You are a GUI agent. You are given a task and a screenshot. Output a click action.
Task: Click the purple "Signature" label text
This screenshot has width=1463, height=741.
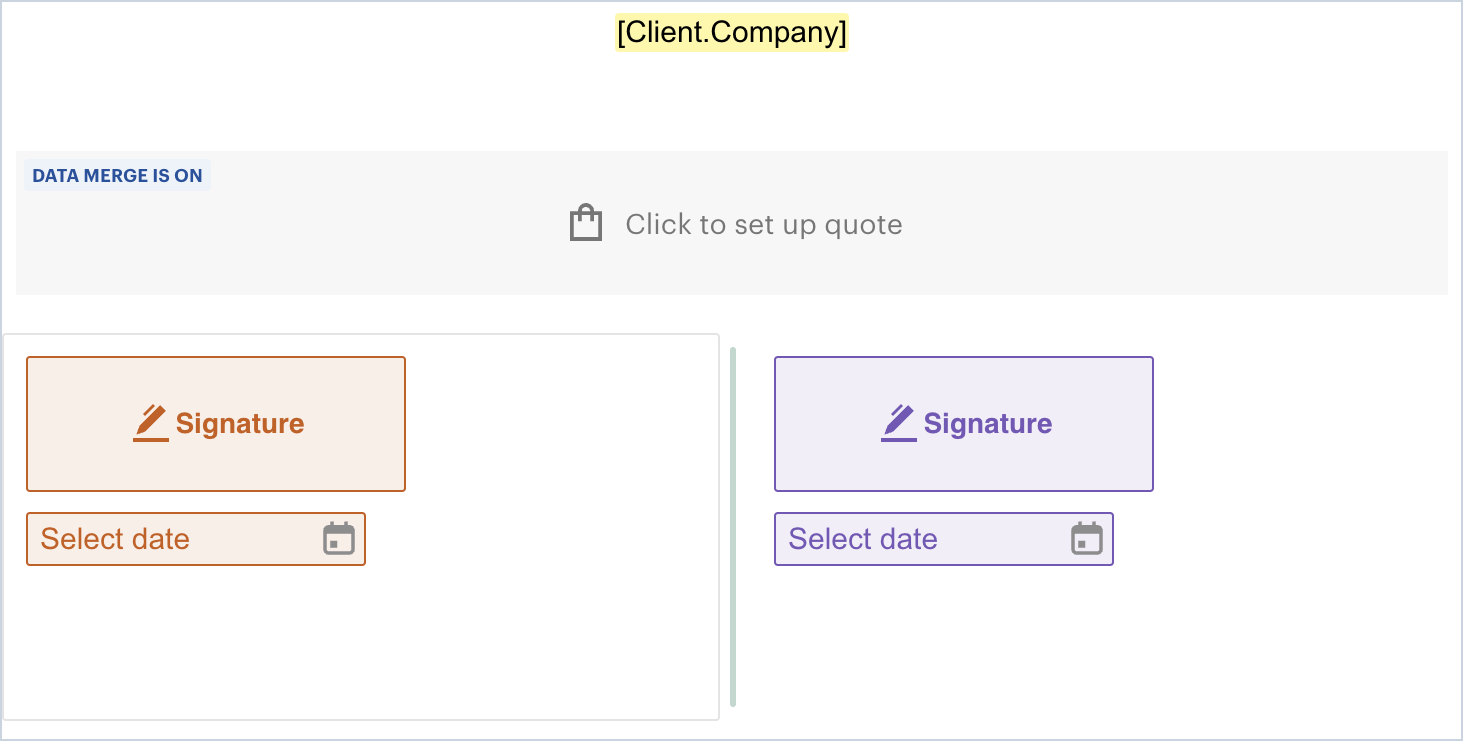988,424
